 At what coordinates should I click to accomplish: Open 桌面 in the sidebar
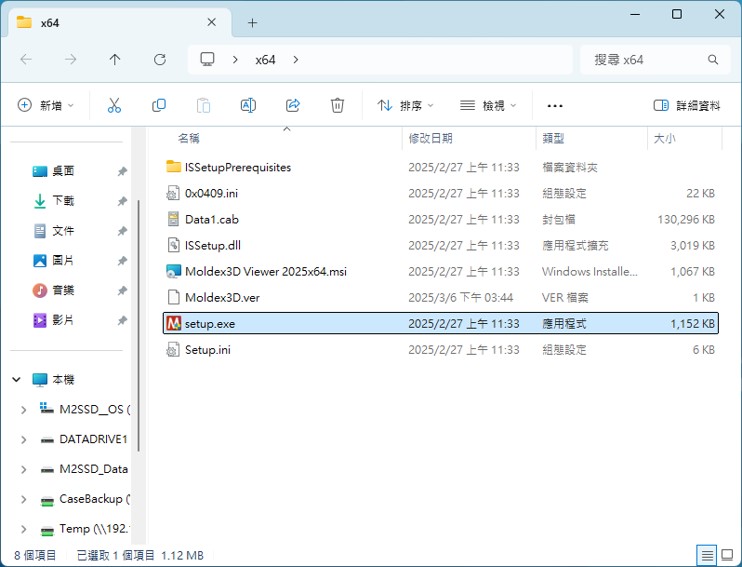point(63,171)
